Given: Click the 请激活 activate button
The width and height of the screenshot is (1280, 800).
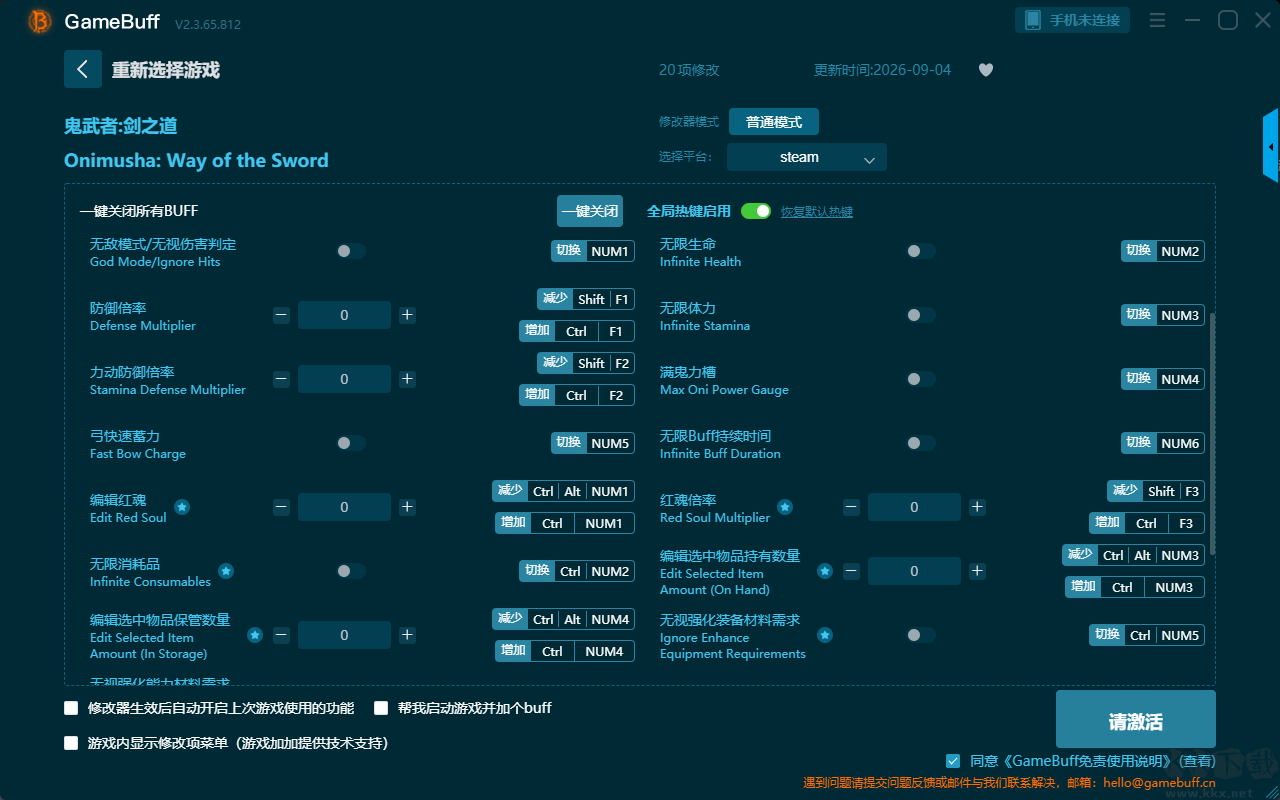Looking at the screenshot, I should coord(1136,719).
